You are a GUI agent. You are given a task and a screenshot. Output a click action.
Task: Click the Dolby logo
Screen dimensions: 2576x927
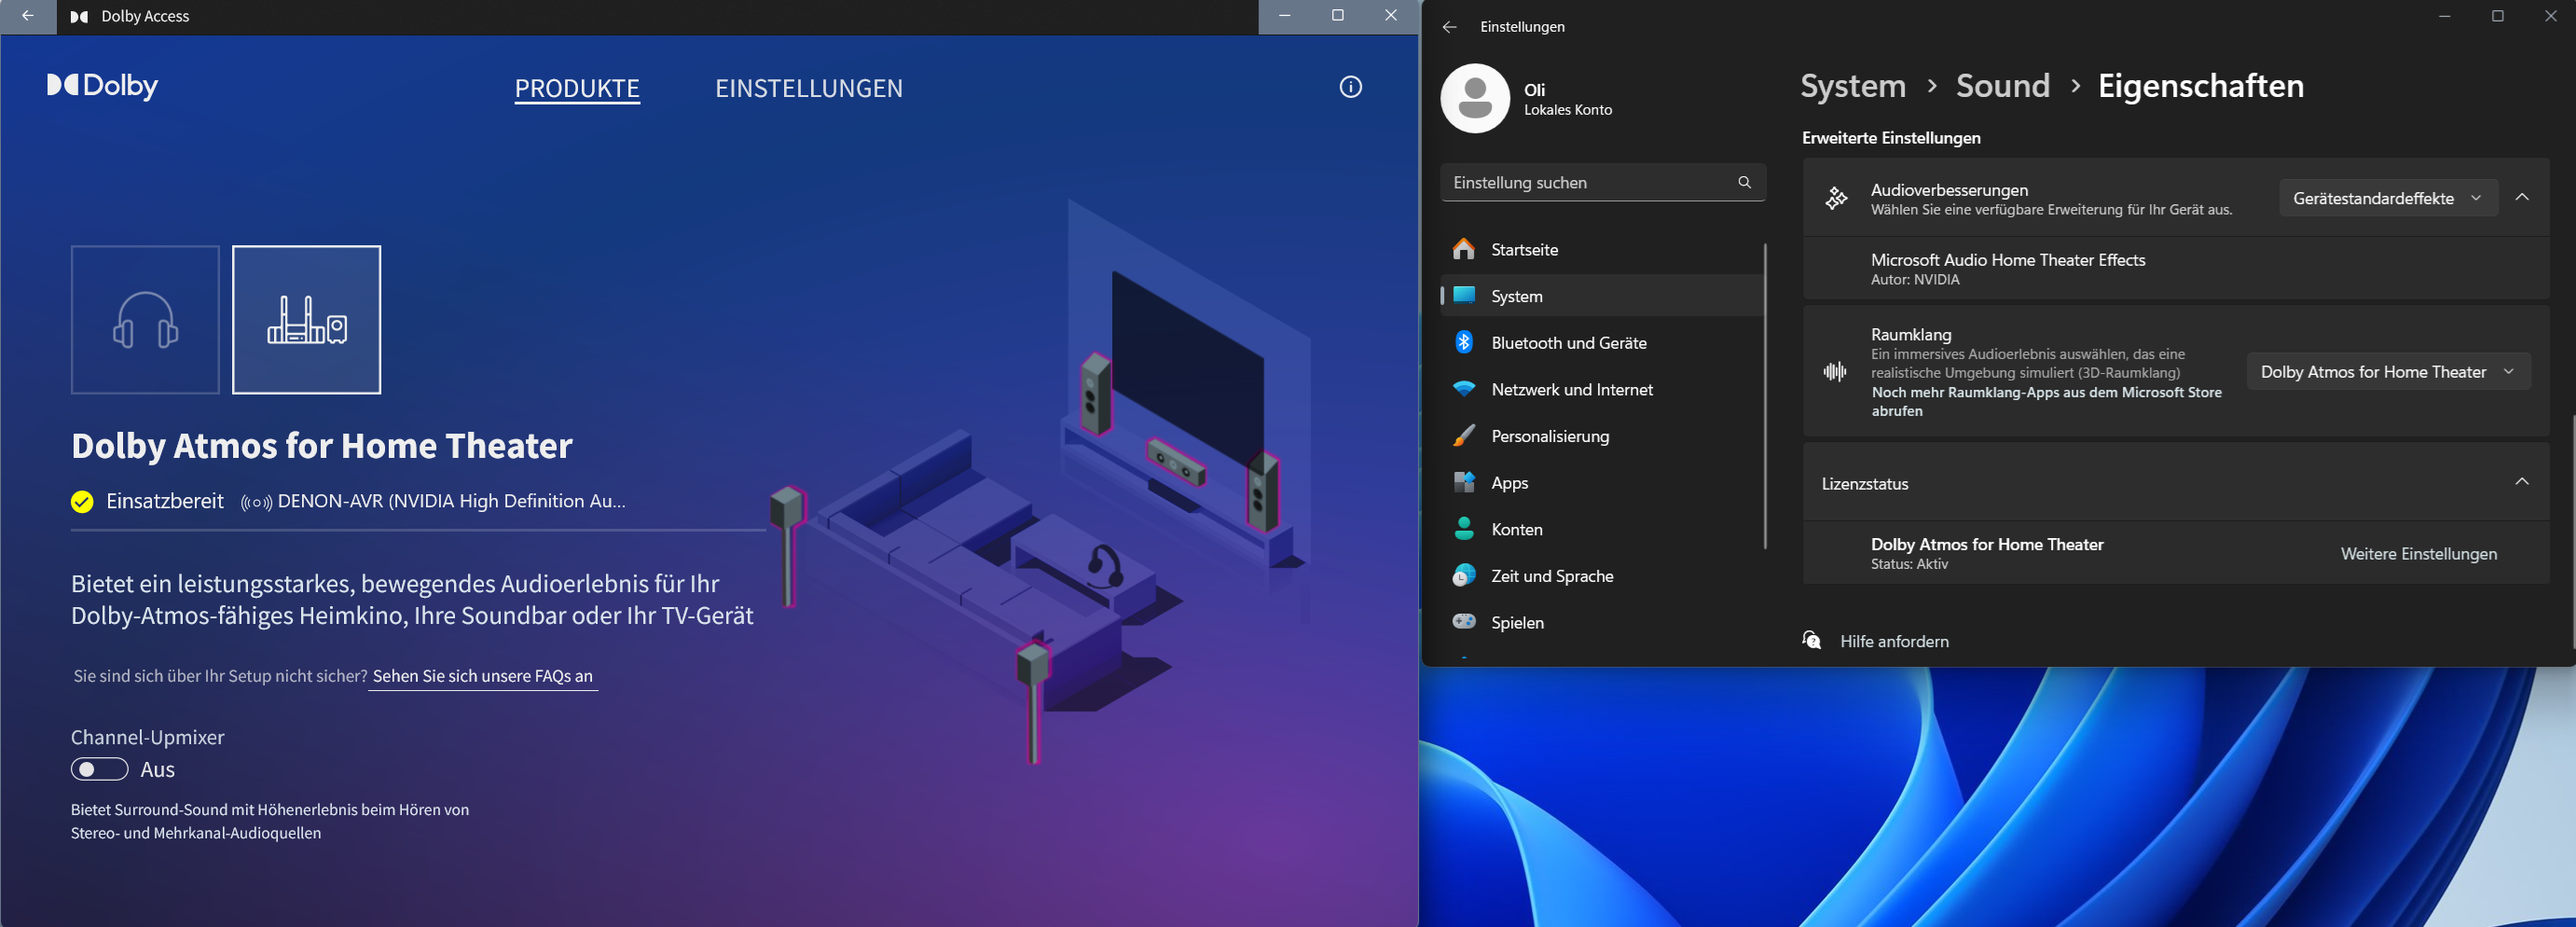click(x=103, y=86)
